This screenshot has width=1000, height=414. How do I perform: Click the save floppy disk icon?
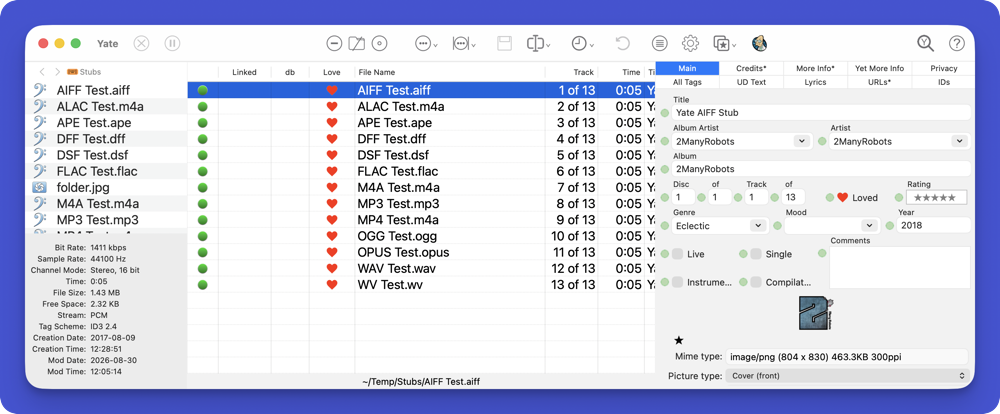(x=504, y=43)
